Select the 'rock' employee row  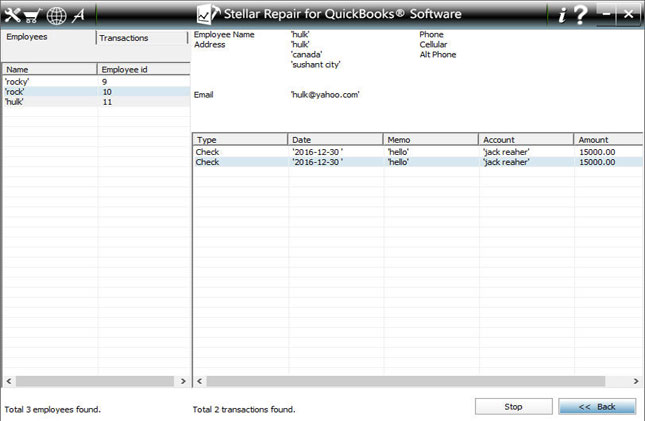tap(96, 91)
